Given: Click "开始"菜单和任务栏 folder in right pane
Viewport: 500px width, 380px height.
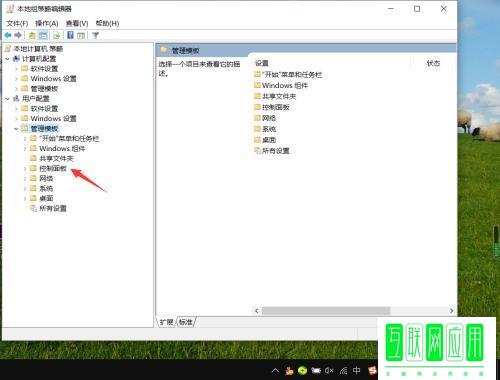Looking at the screenshot, I should coord(288,74).
